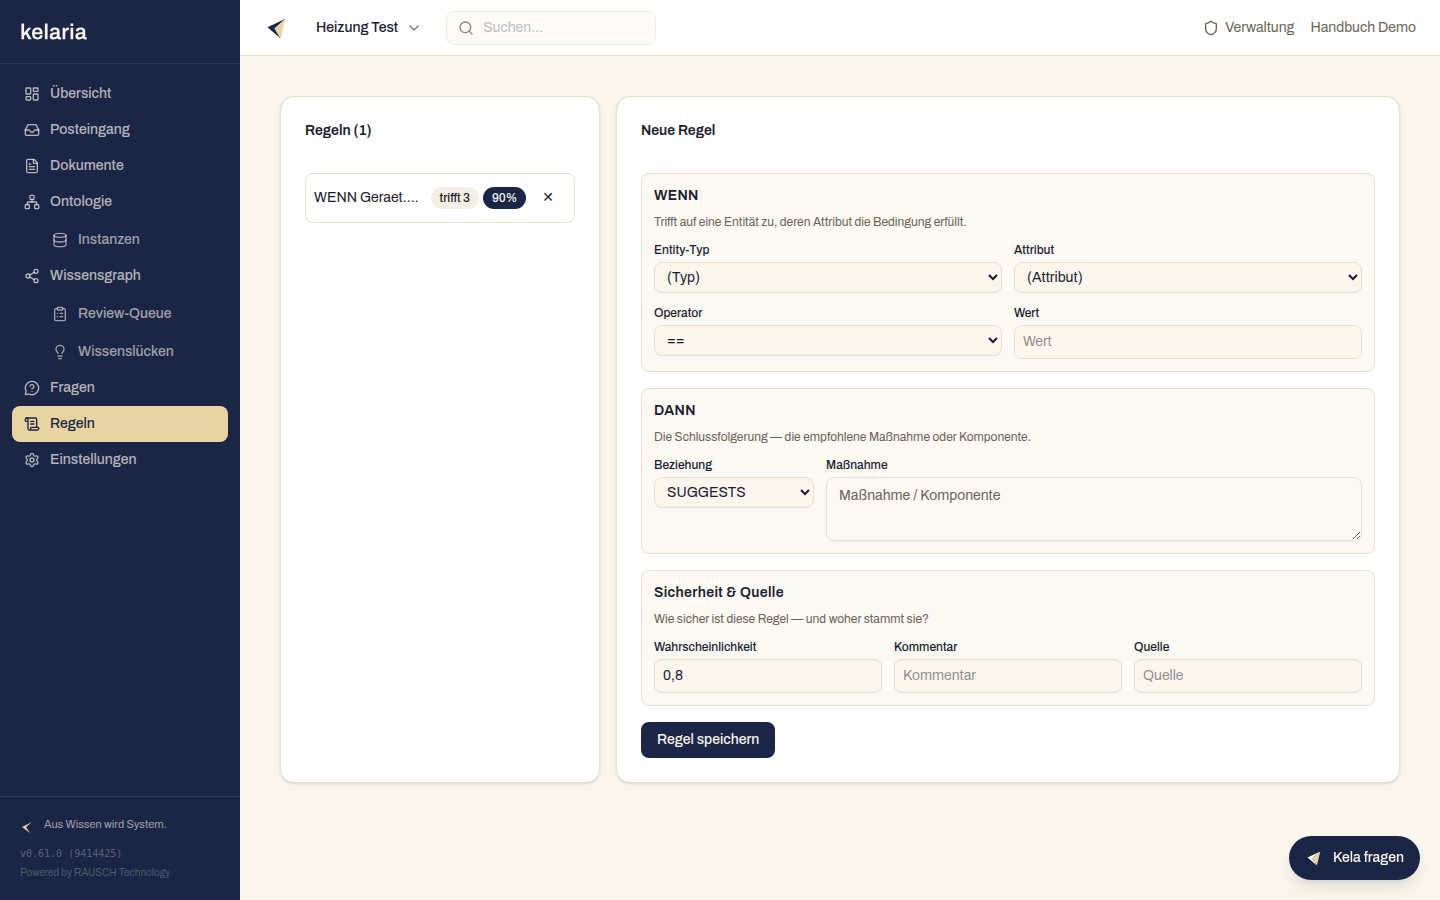
Task: Click the trifft 3 badge
Action: (454, 198)
